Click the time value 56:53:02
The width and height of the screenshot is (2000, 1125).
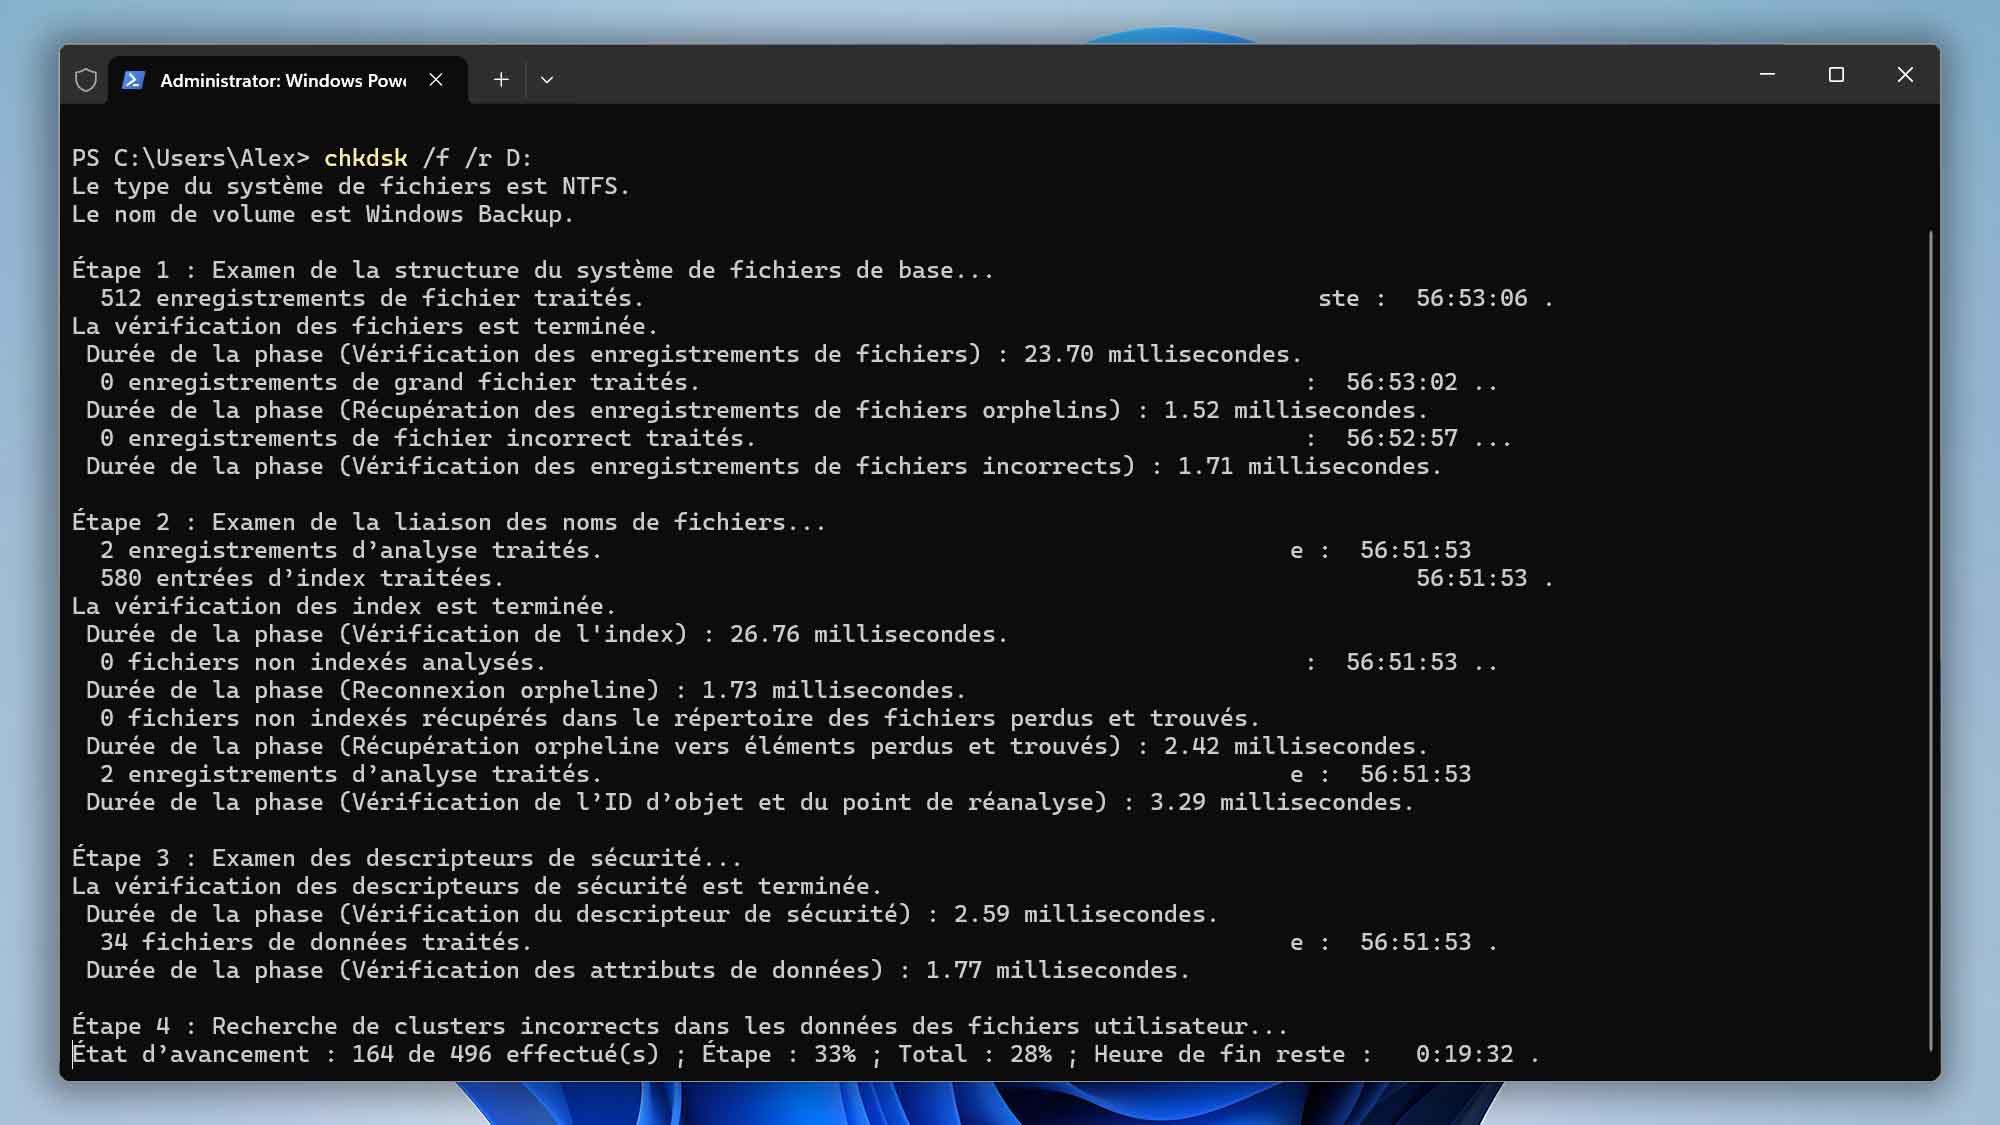tap(1401, 382)
